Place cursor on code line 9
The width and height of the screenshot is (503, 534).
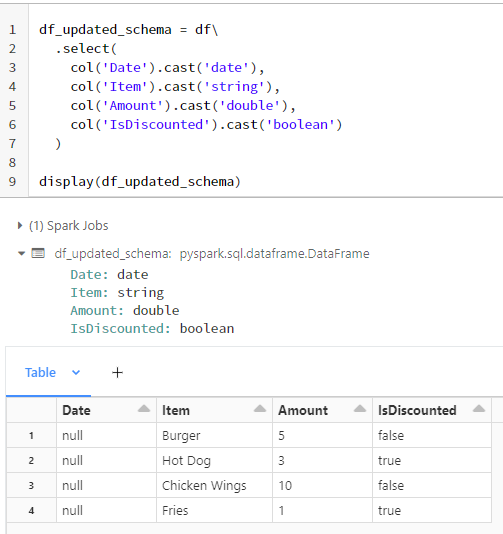click(x=140, y=182)
